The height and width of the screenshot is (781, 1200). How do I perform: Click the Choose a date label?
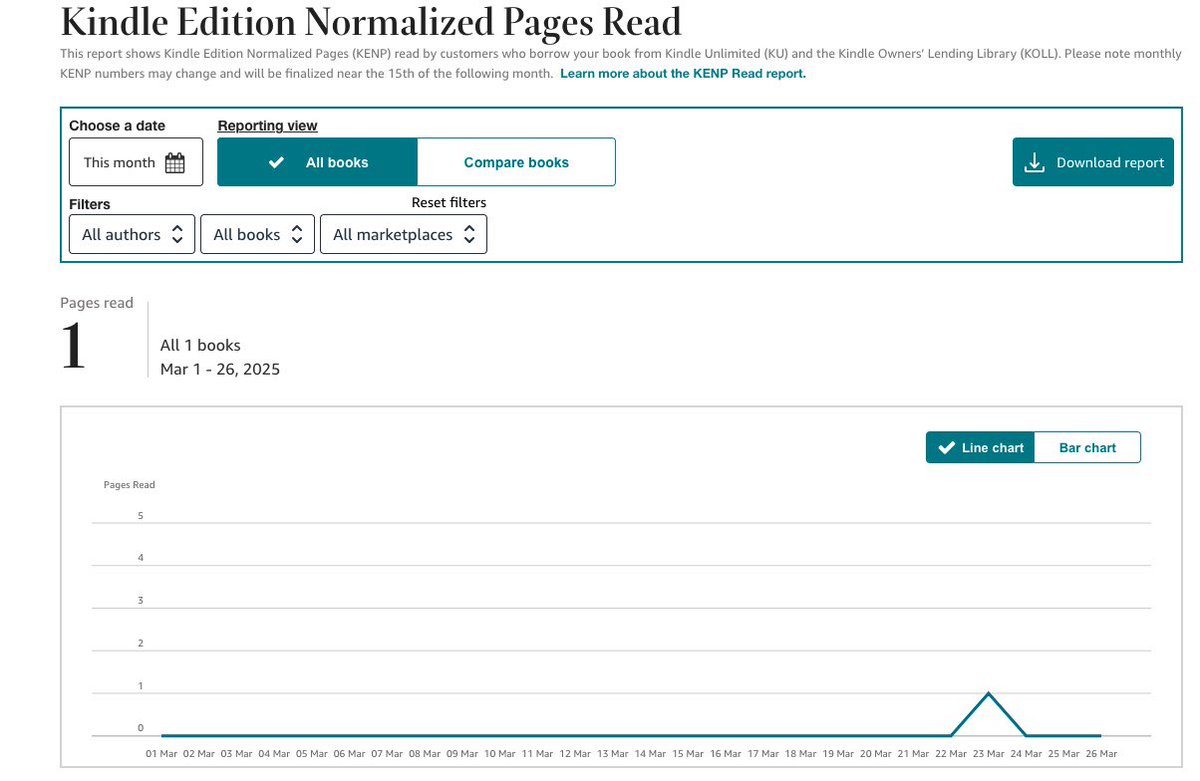pos(117,126)
